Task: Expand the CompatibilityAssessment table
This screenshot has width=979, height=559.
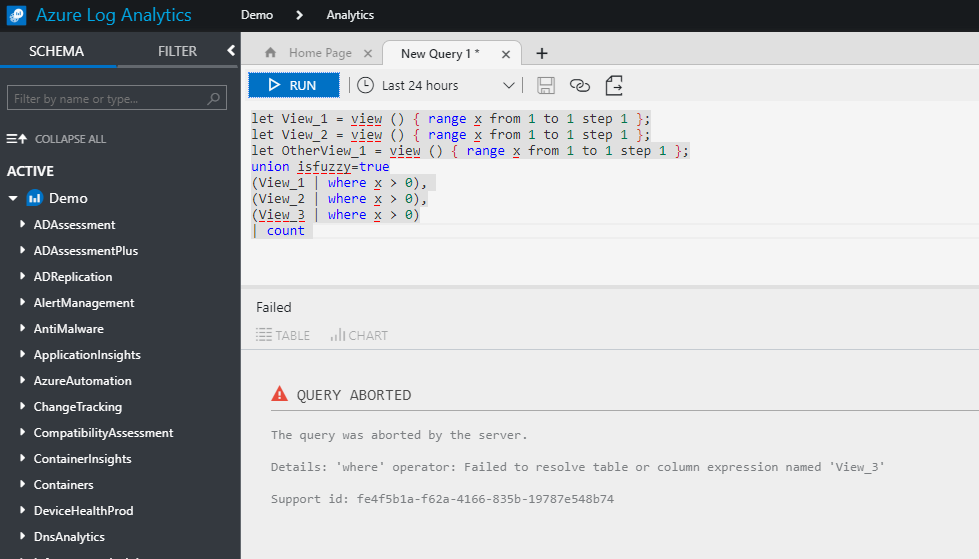Action: (x=22, y=432)
